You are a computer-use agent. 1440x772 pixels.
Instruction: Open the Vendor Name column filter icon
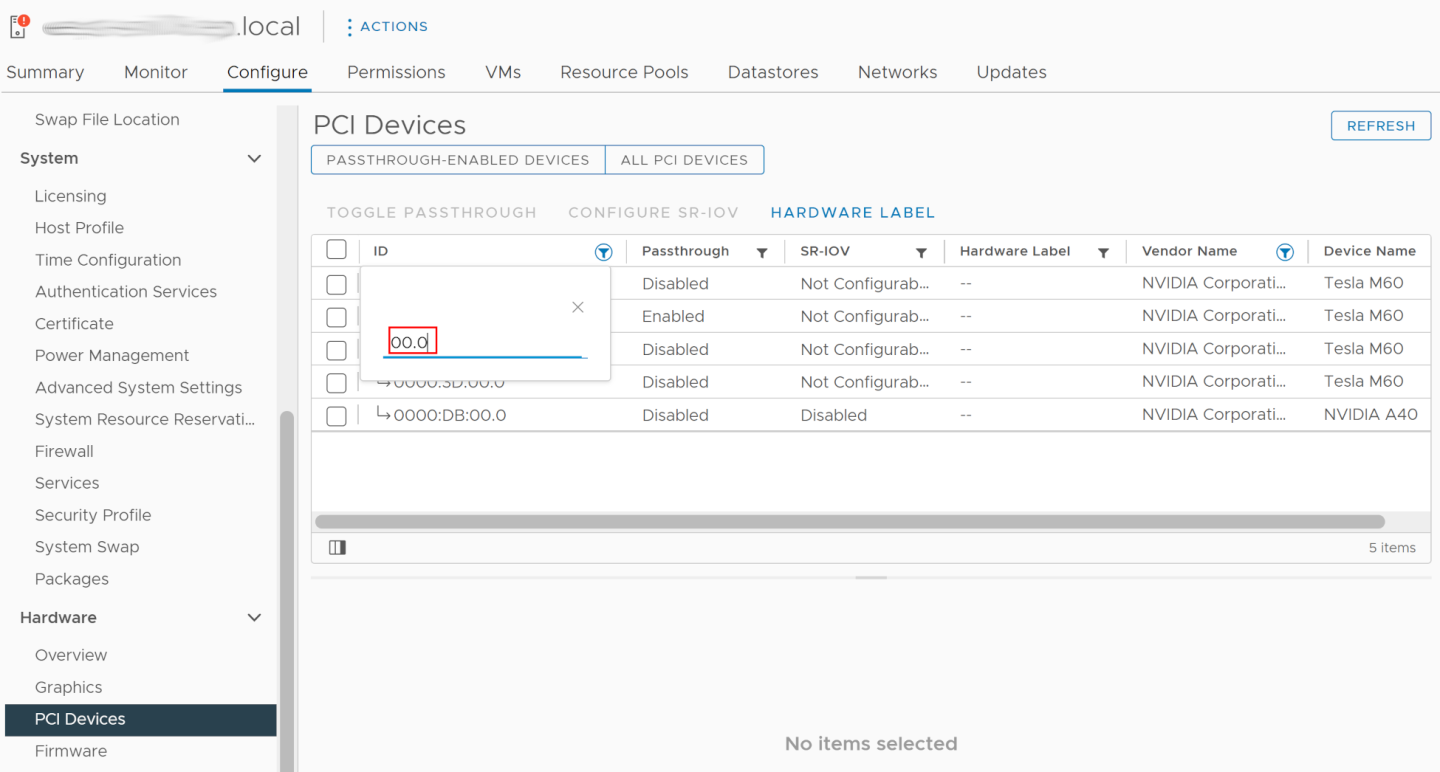[1285, 252]
